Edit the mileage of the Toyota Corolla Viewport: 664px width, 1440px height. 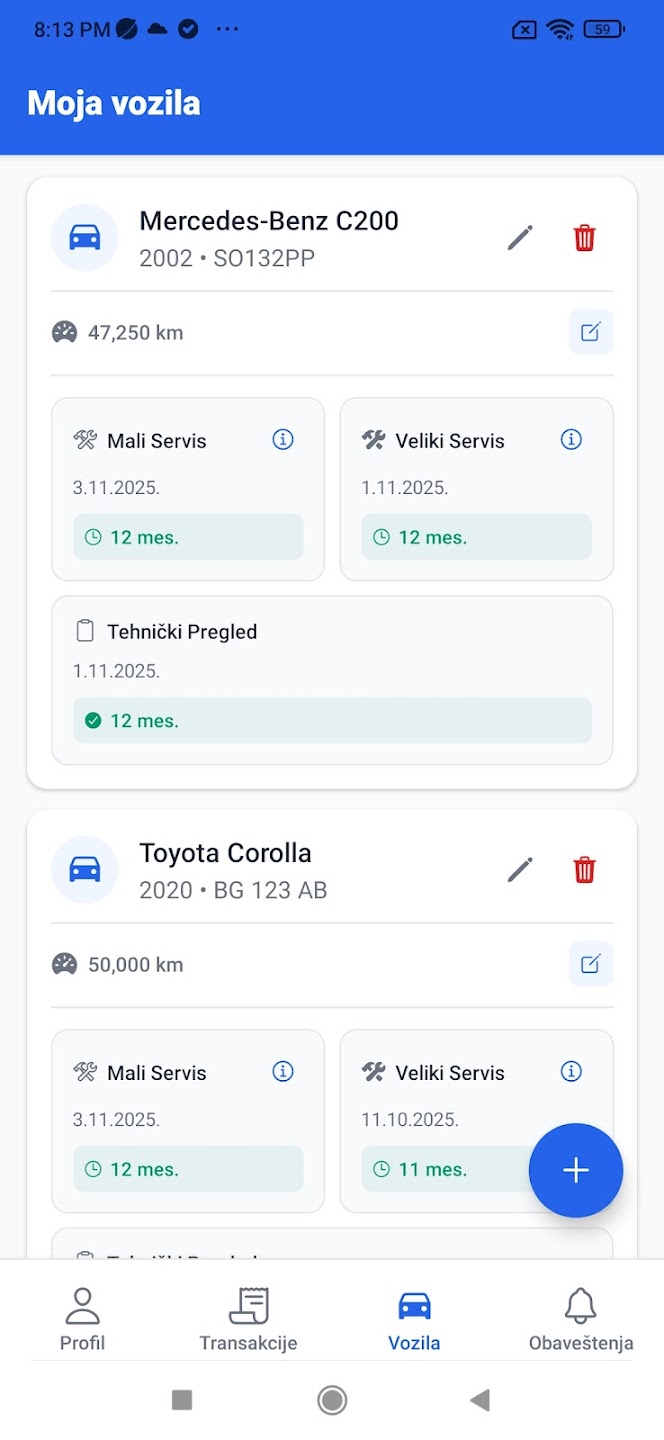point(591,963)
